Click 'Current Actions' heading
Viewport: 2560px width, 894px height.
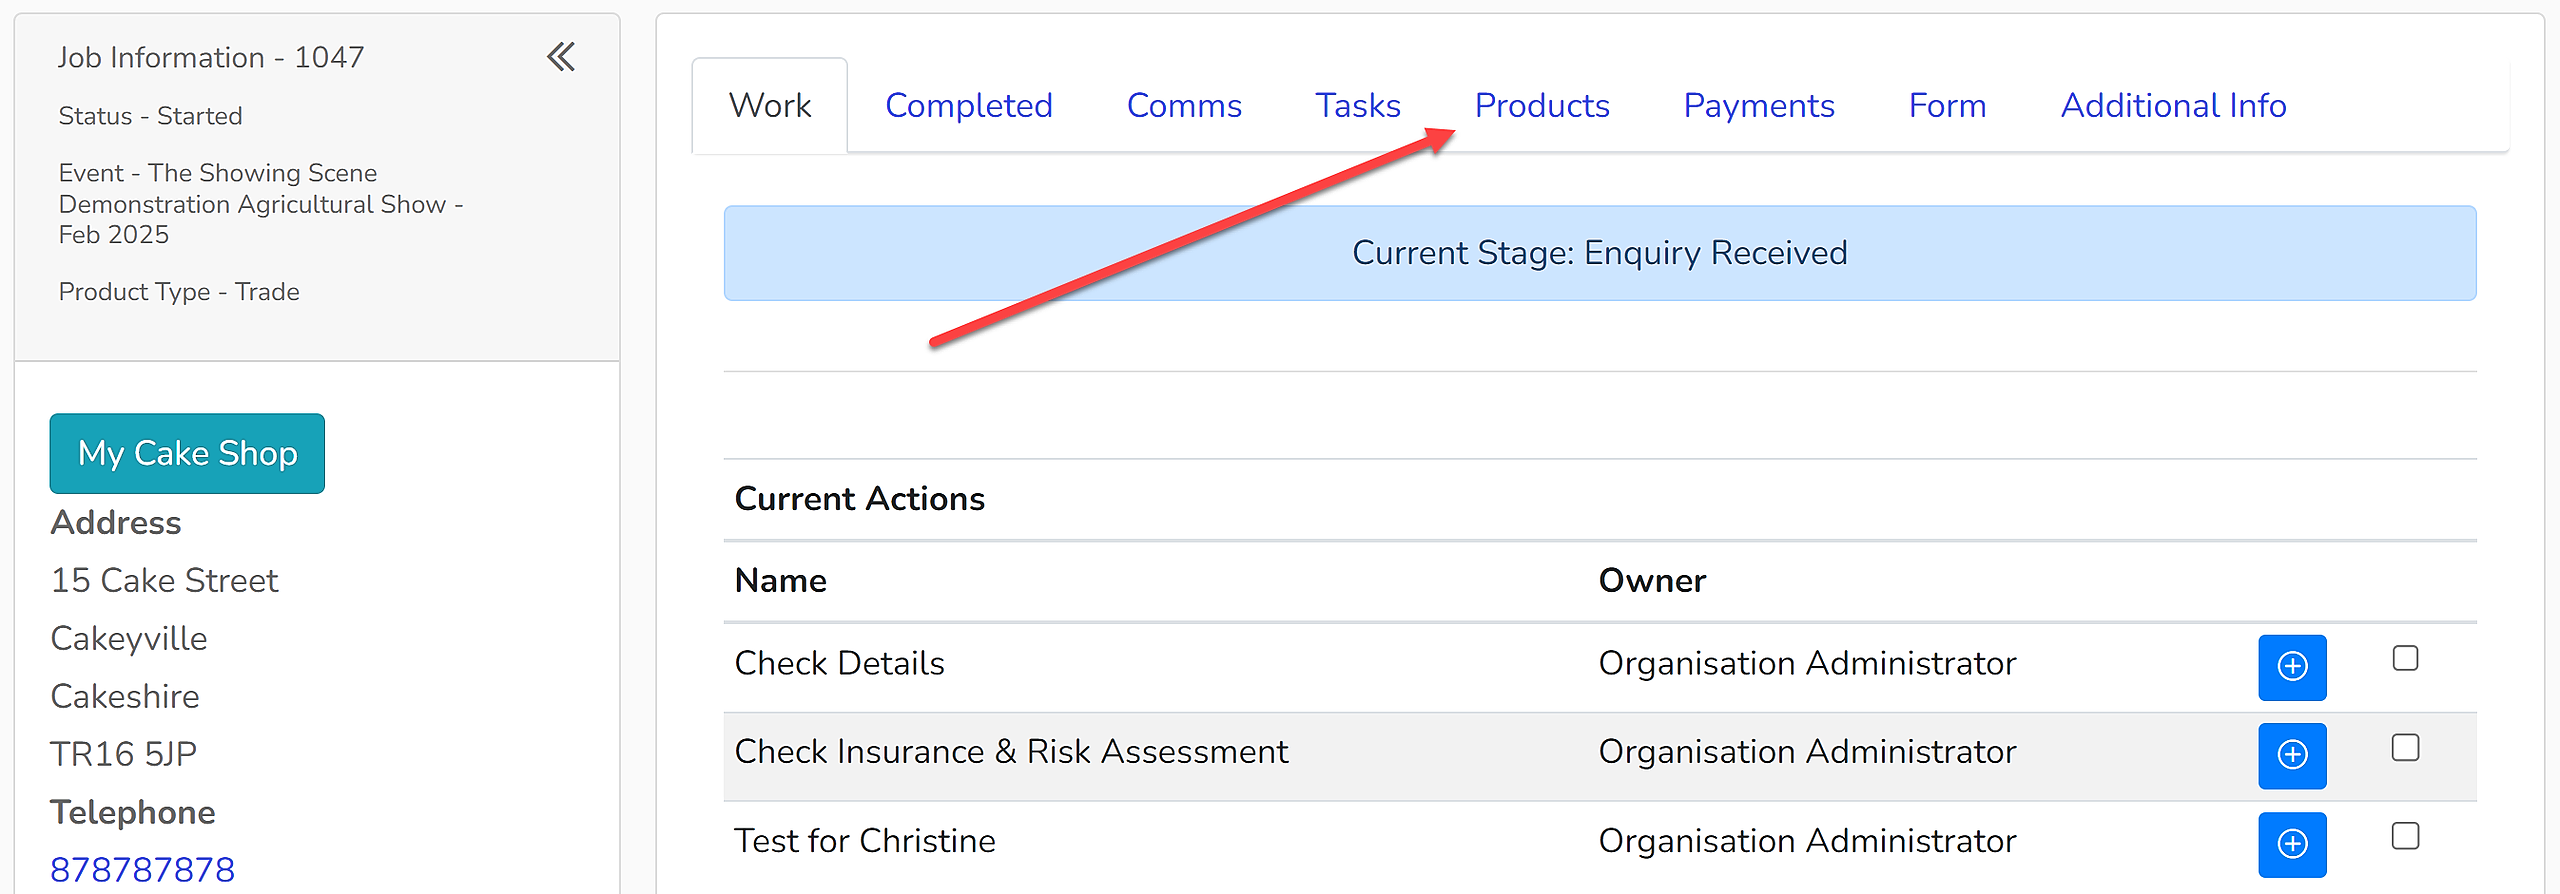click(860, 498)
